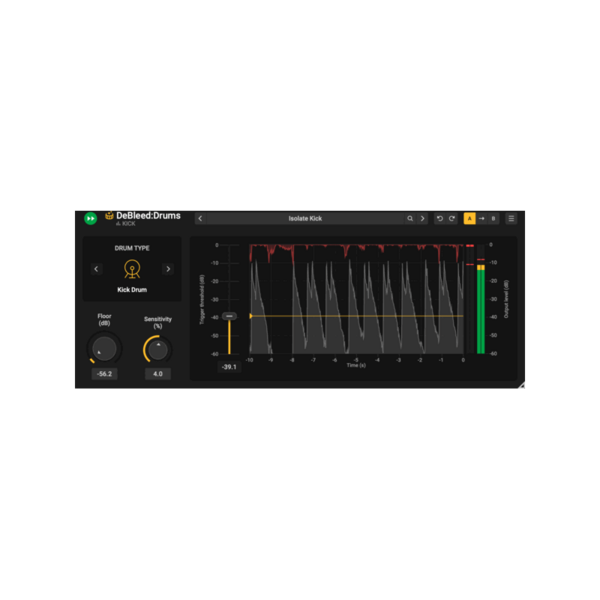The width and height of the screenshot is (600, 600).
Task: Select next drum type arrow
Action: click(168, 269)
